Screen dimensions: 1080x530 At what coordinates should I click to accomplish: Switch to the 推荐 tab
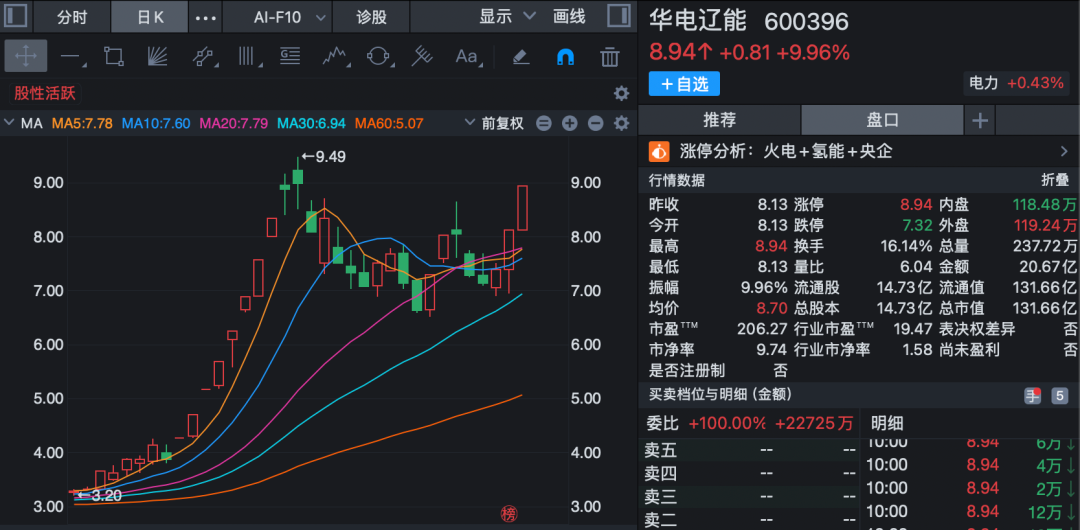pyautogui.click(x=719, y=120)
